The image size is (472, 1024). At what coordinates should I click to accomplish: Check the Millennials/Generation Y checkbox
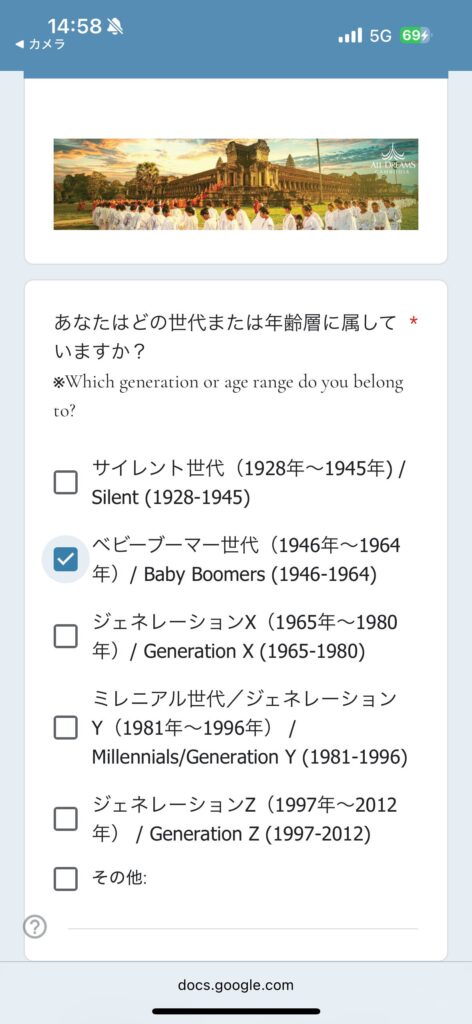65,728
